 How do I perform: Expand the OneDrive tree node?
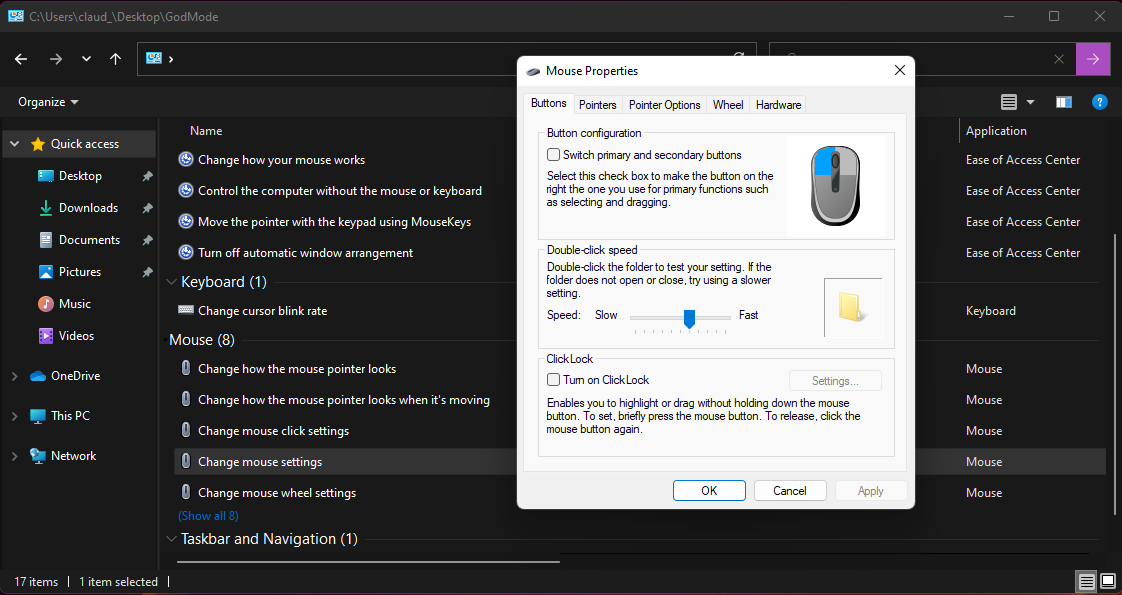point(14,376)
